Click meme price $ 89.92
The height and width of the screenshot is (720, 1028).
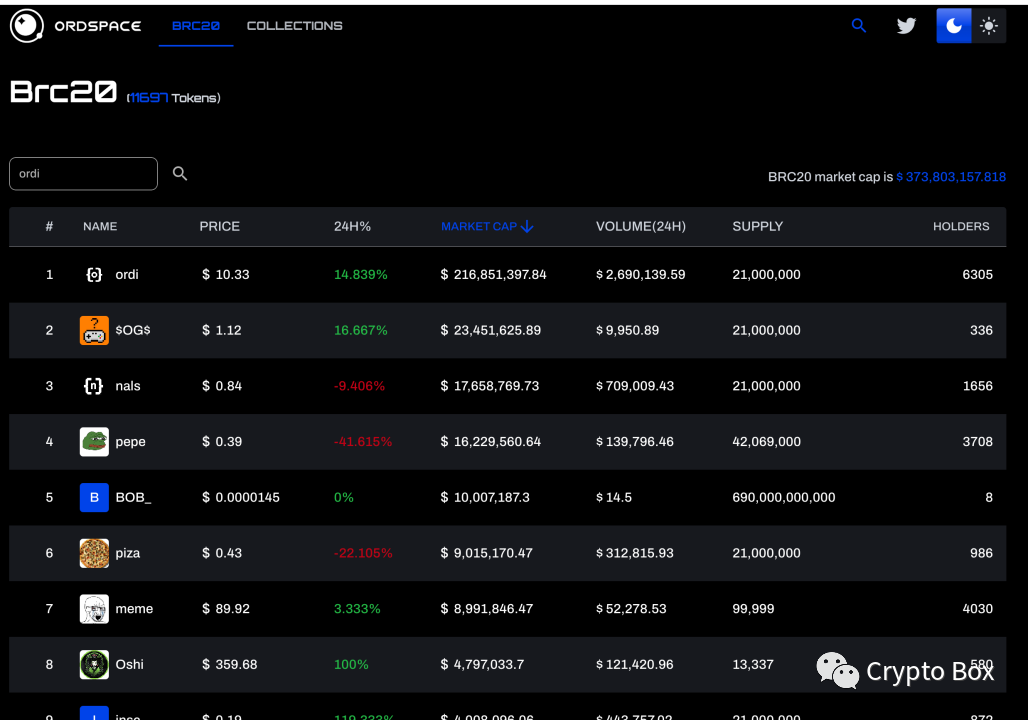(226, 609)
